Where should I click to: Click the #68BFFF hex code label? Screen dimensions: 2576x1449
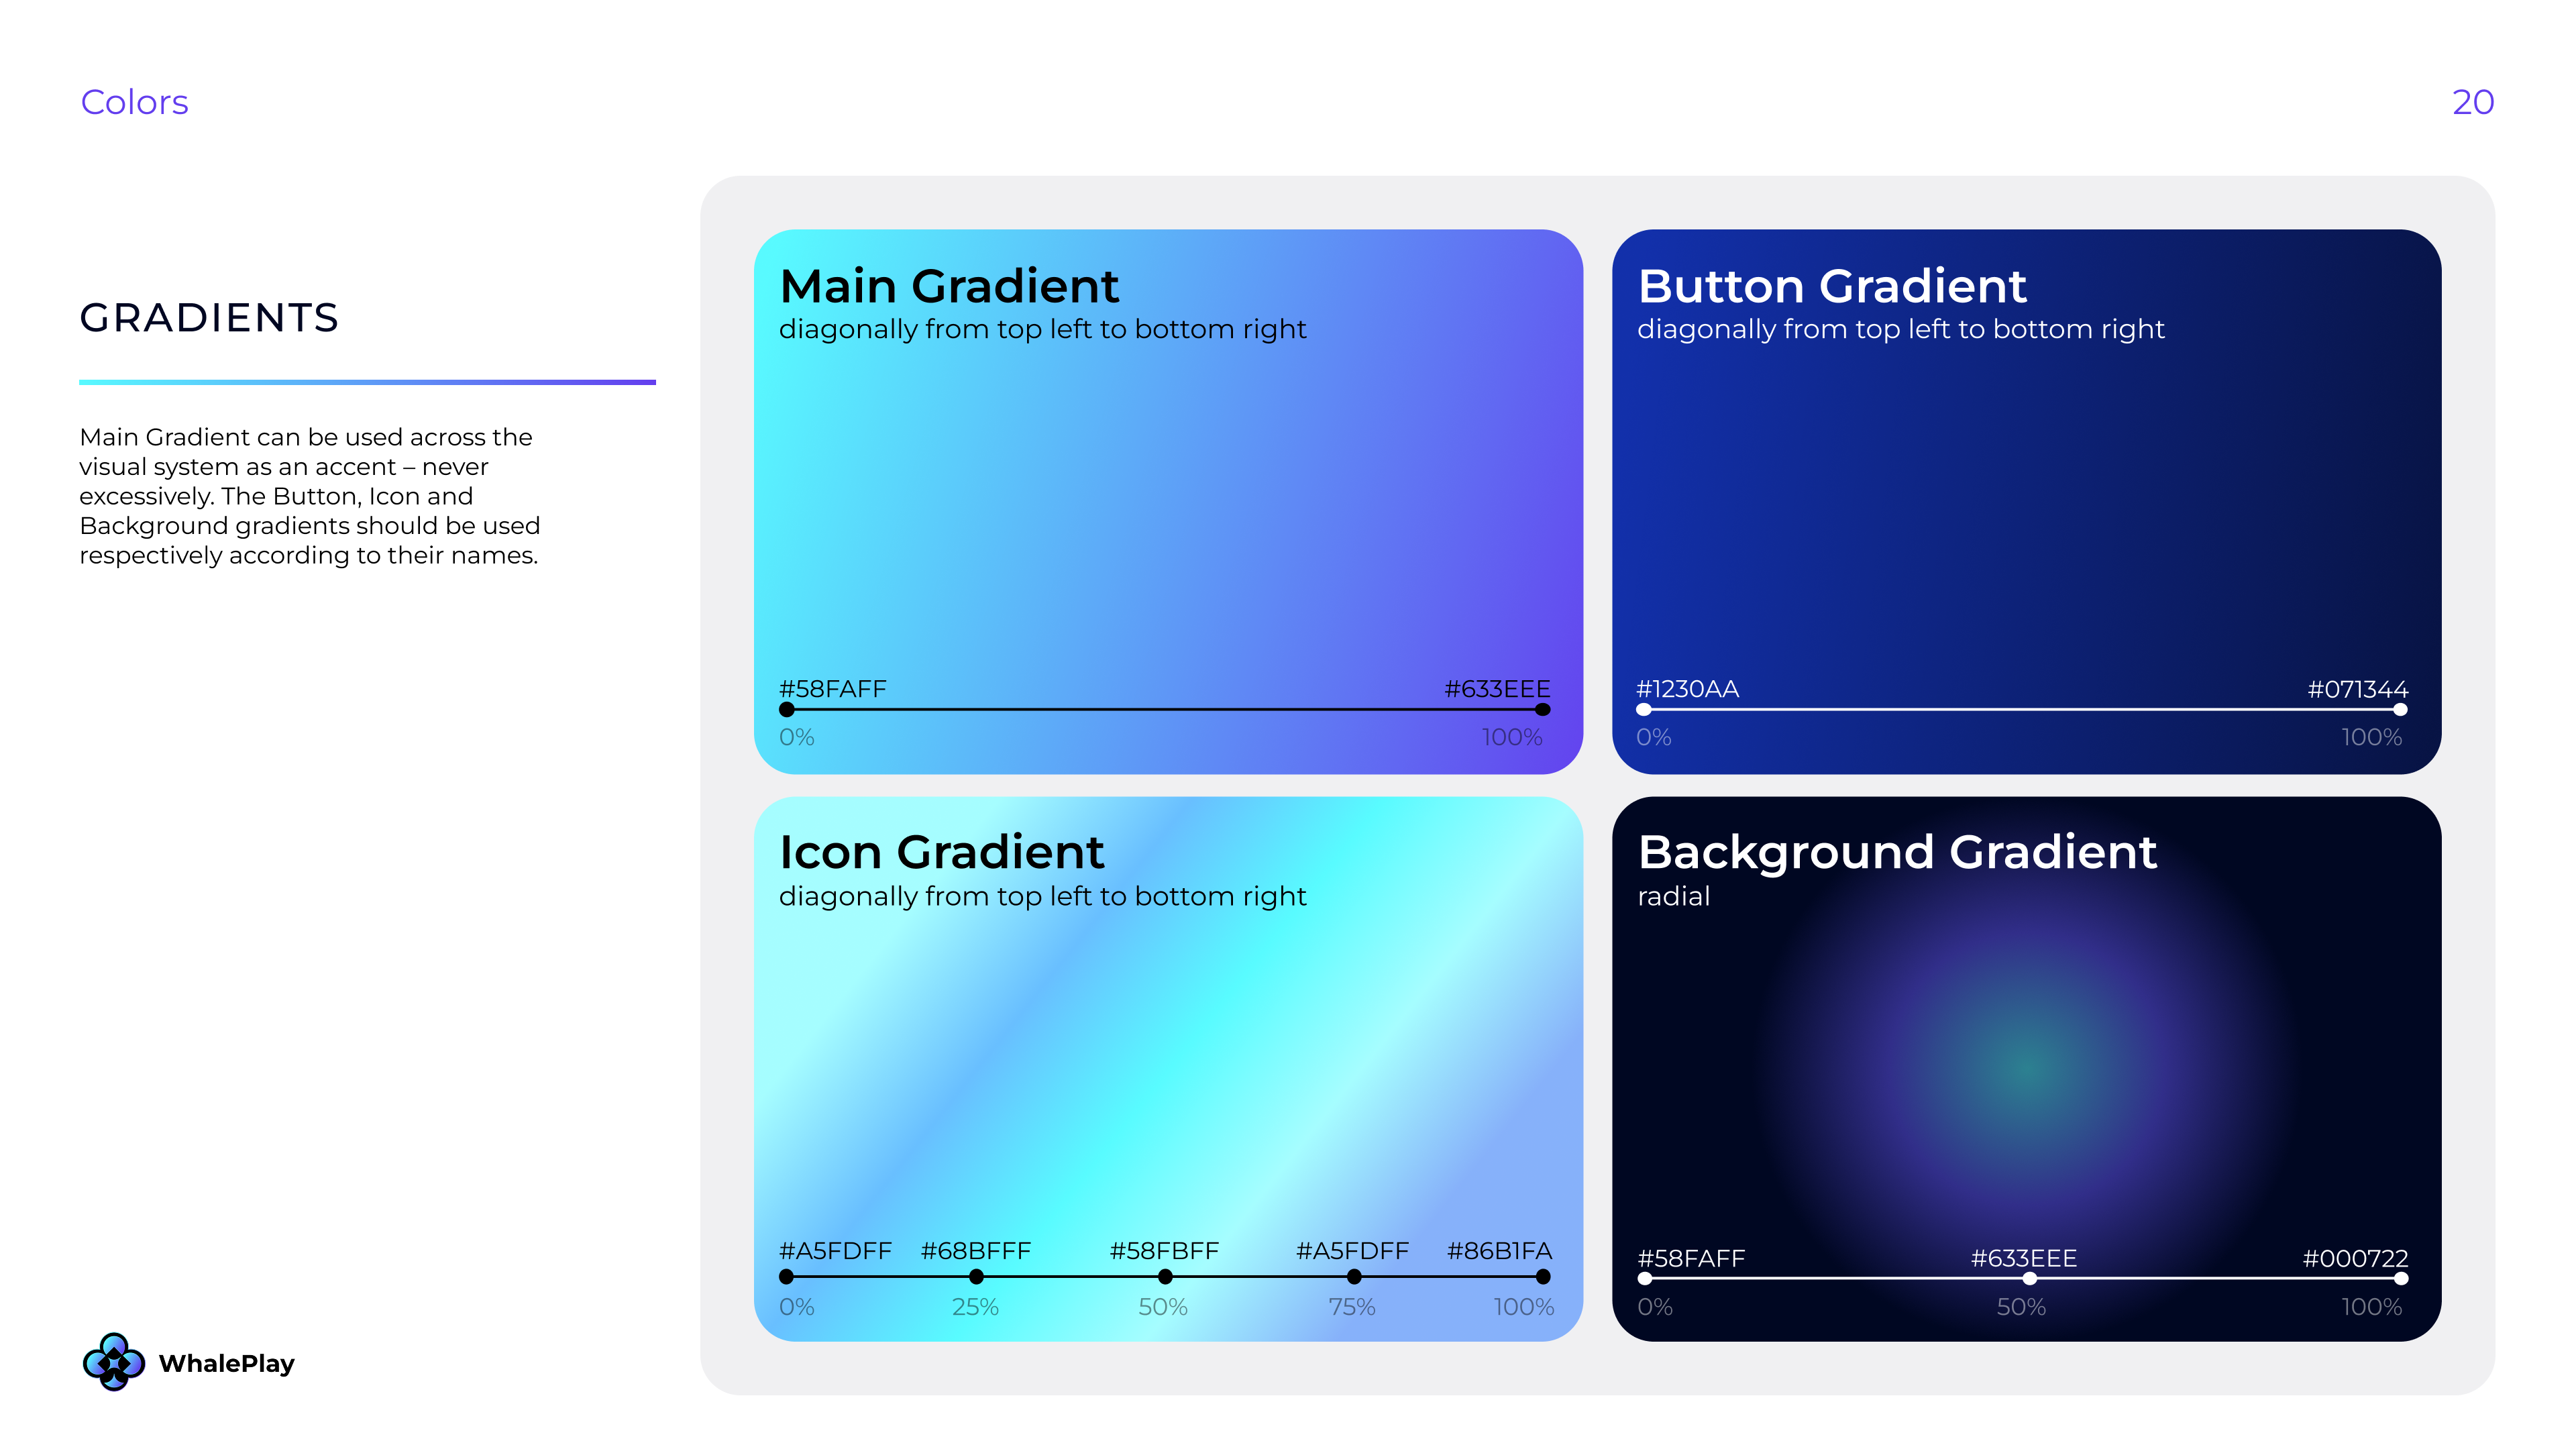[x=975, y=1251]
